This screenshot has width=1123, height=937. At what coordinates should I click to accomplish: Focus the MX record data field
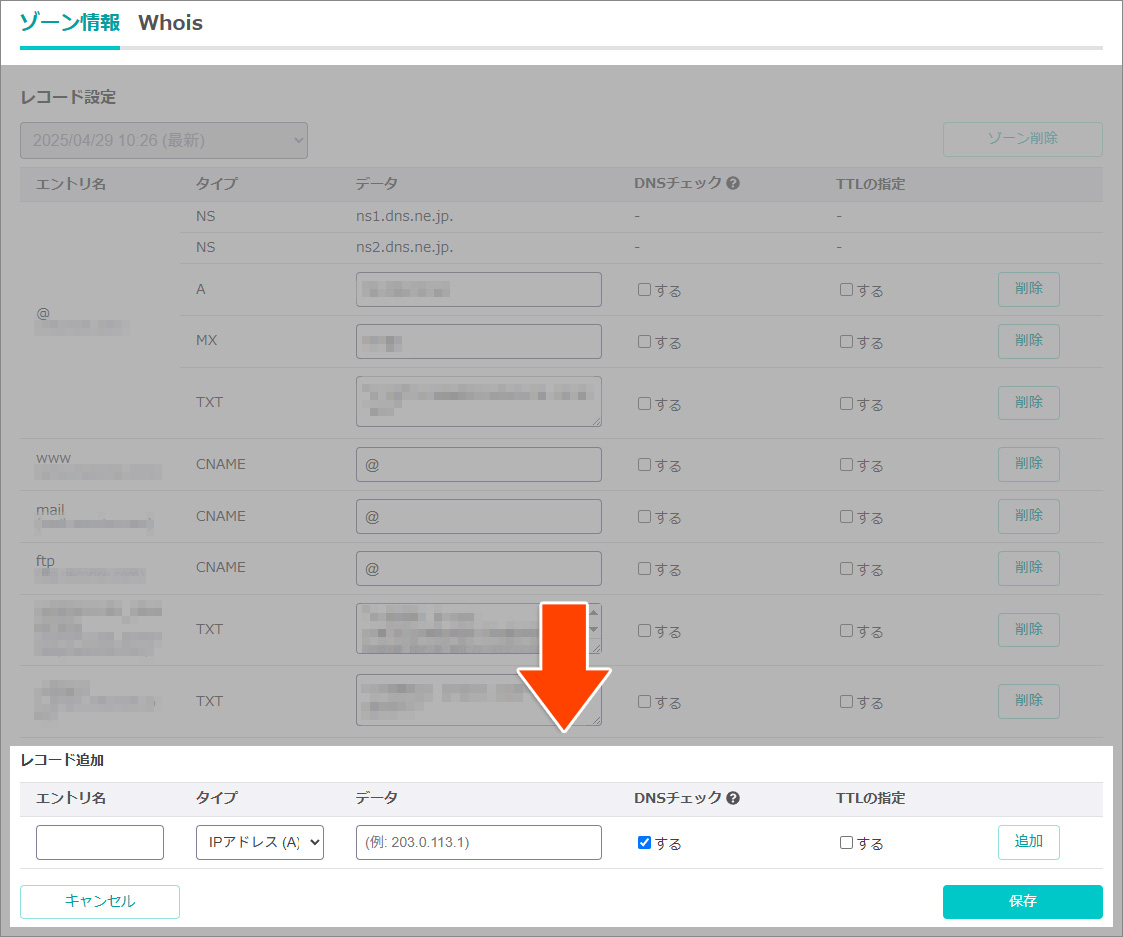tap(478, 342)
